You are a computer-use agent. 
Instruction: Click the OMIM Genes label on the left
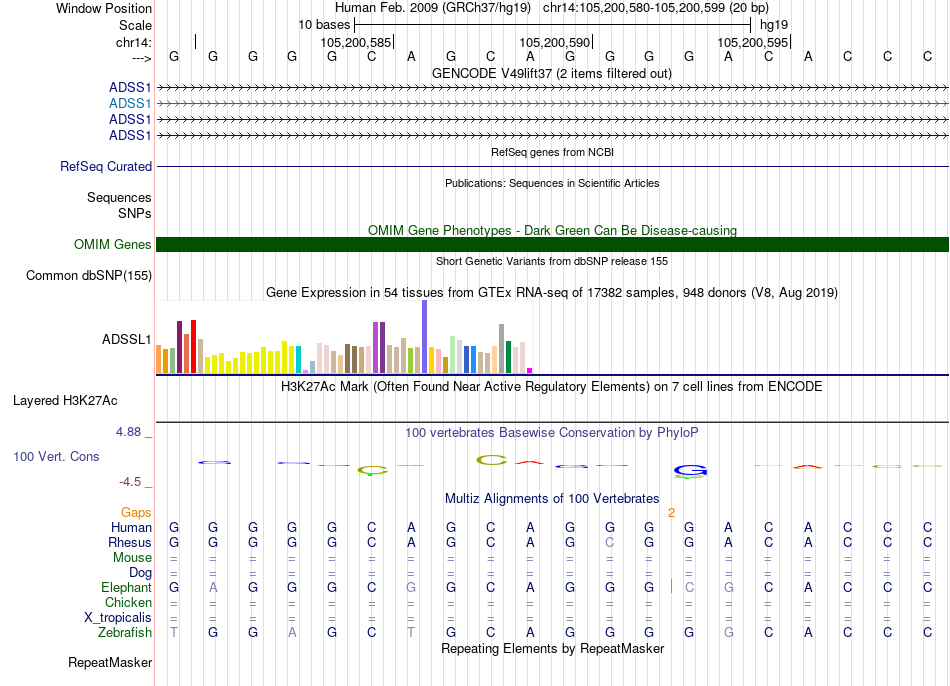click(x=112, y=245)
